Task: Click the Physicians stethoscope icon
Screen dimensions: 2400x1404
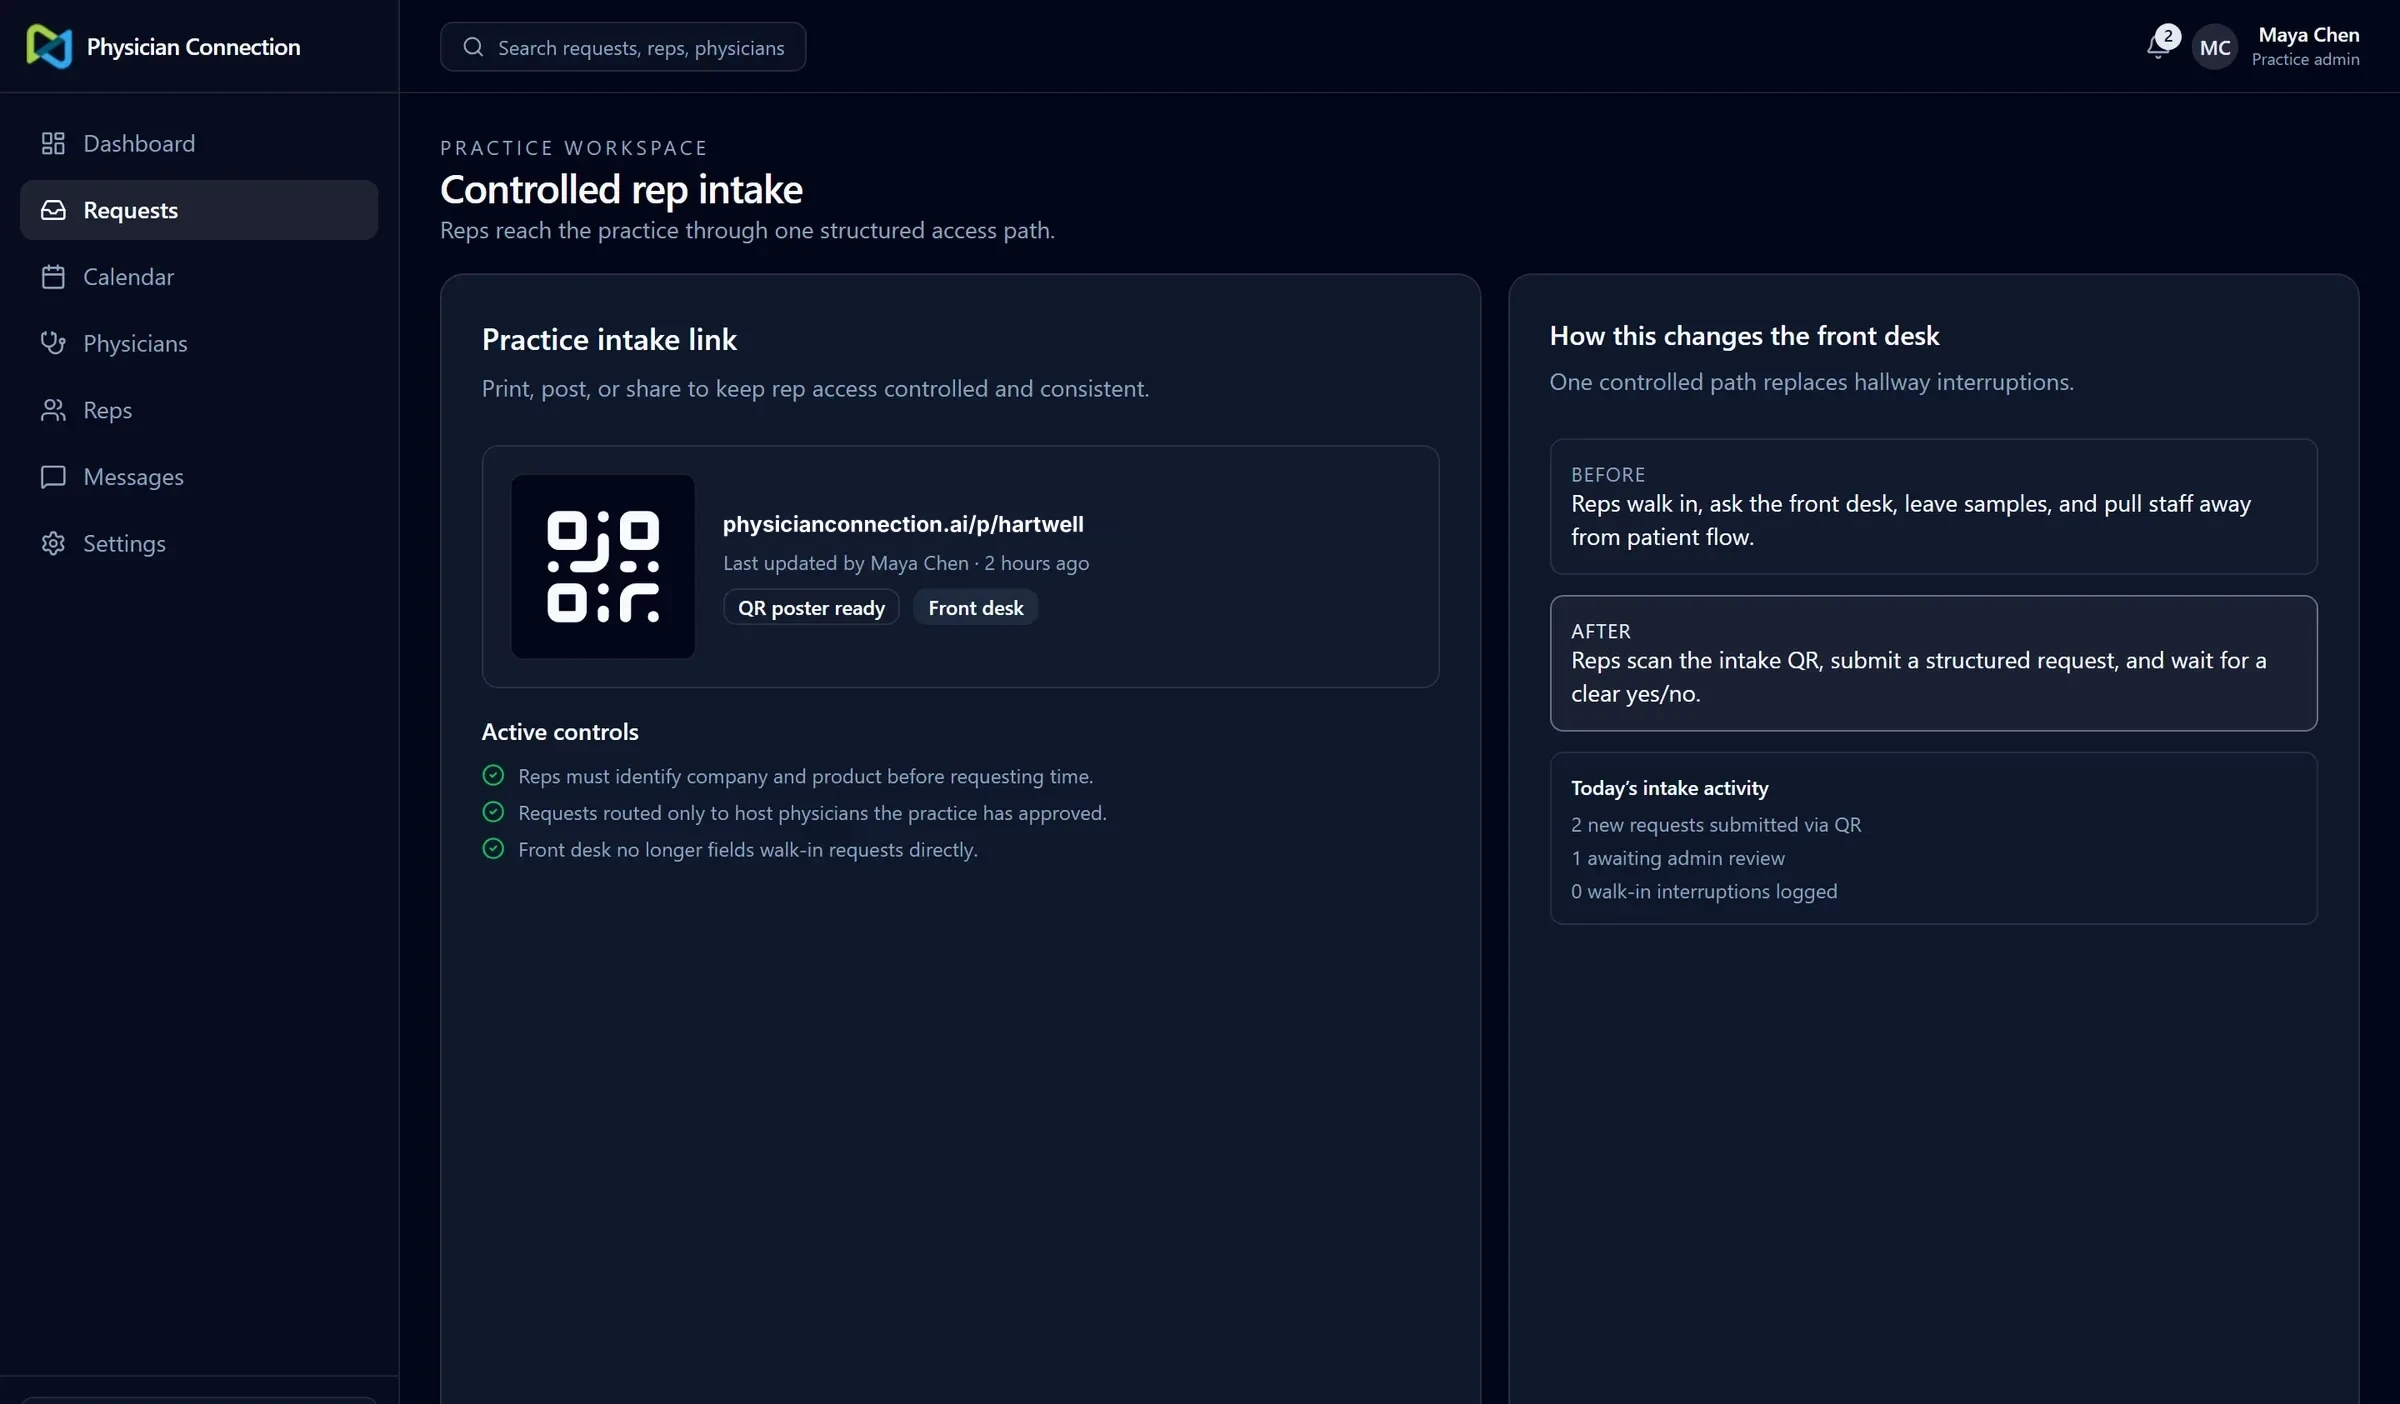Action: tap(53, 343)
